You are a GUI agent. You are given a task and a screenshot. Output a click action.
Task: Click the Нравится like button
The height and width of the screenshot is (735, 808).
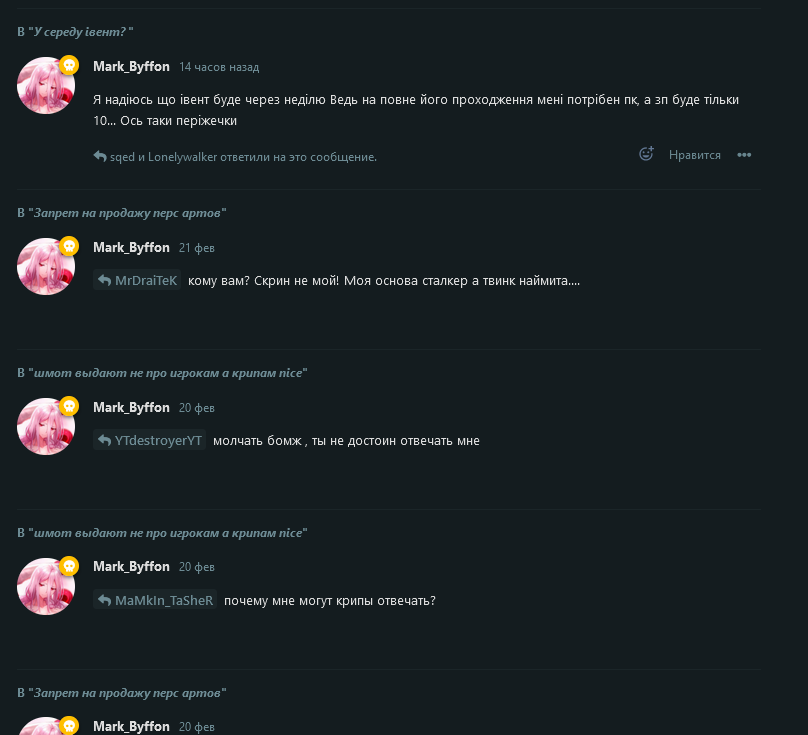pos(695,155)
